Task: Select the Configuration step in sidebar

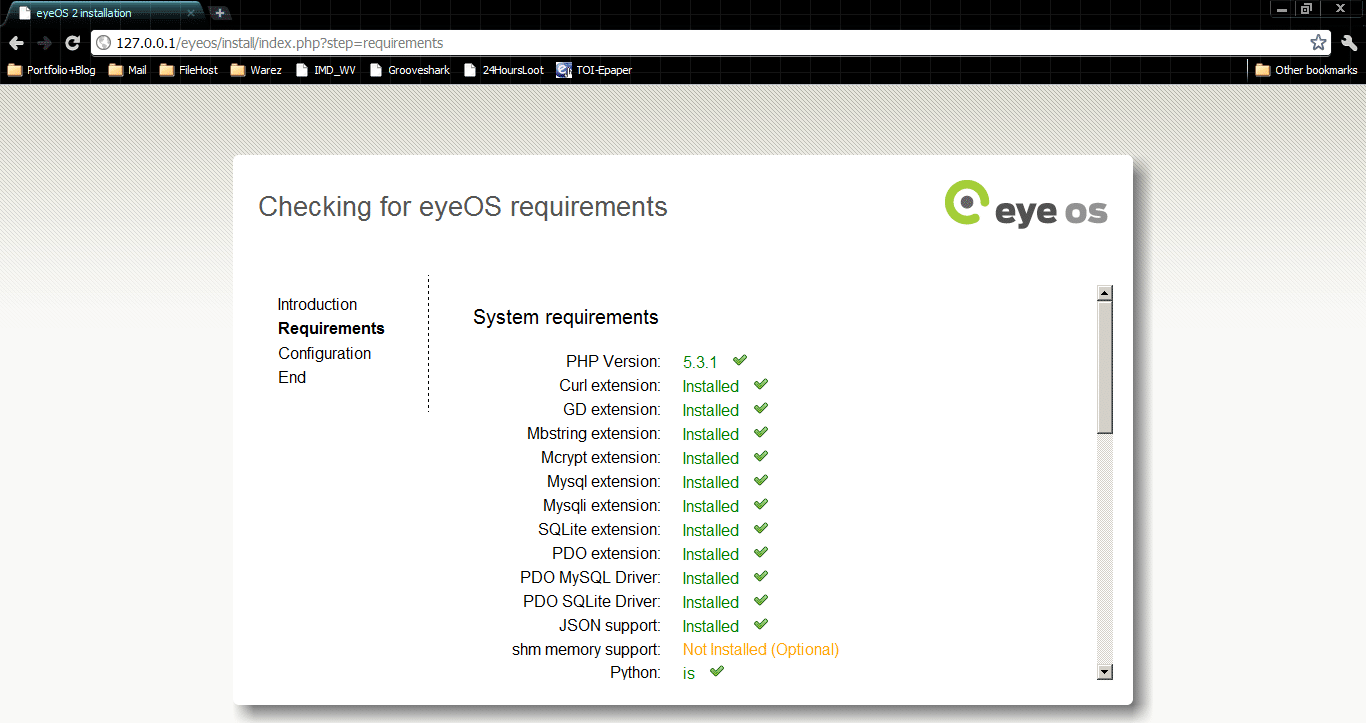Action: pyautogui.click(x=324, y=353)
